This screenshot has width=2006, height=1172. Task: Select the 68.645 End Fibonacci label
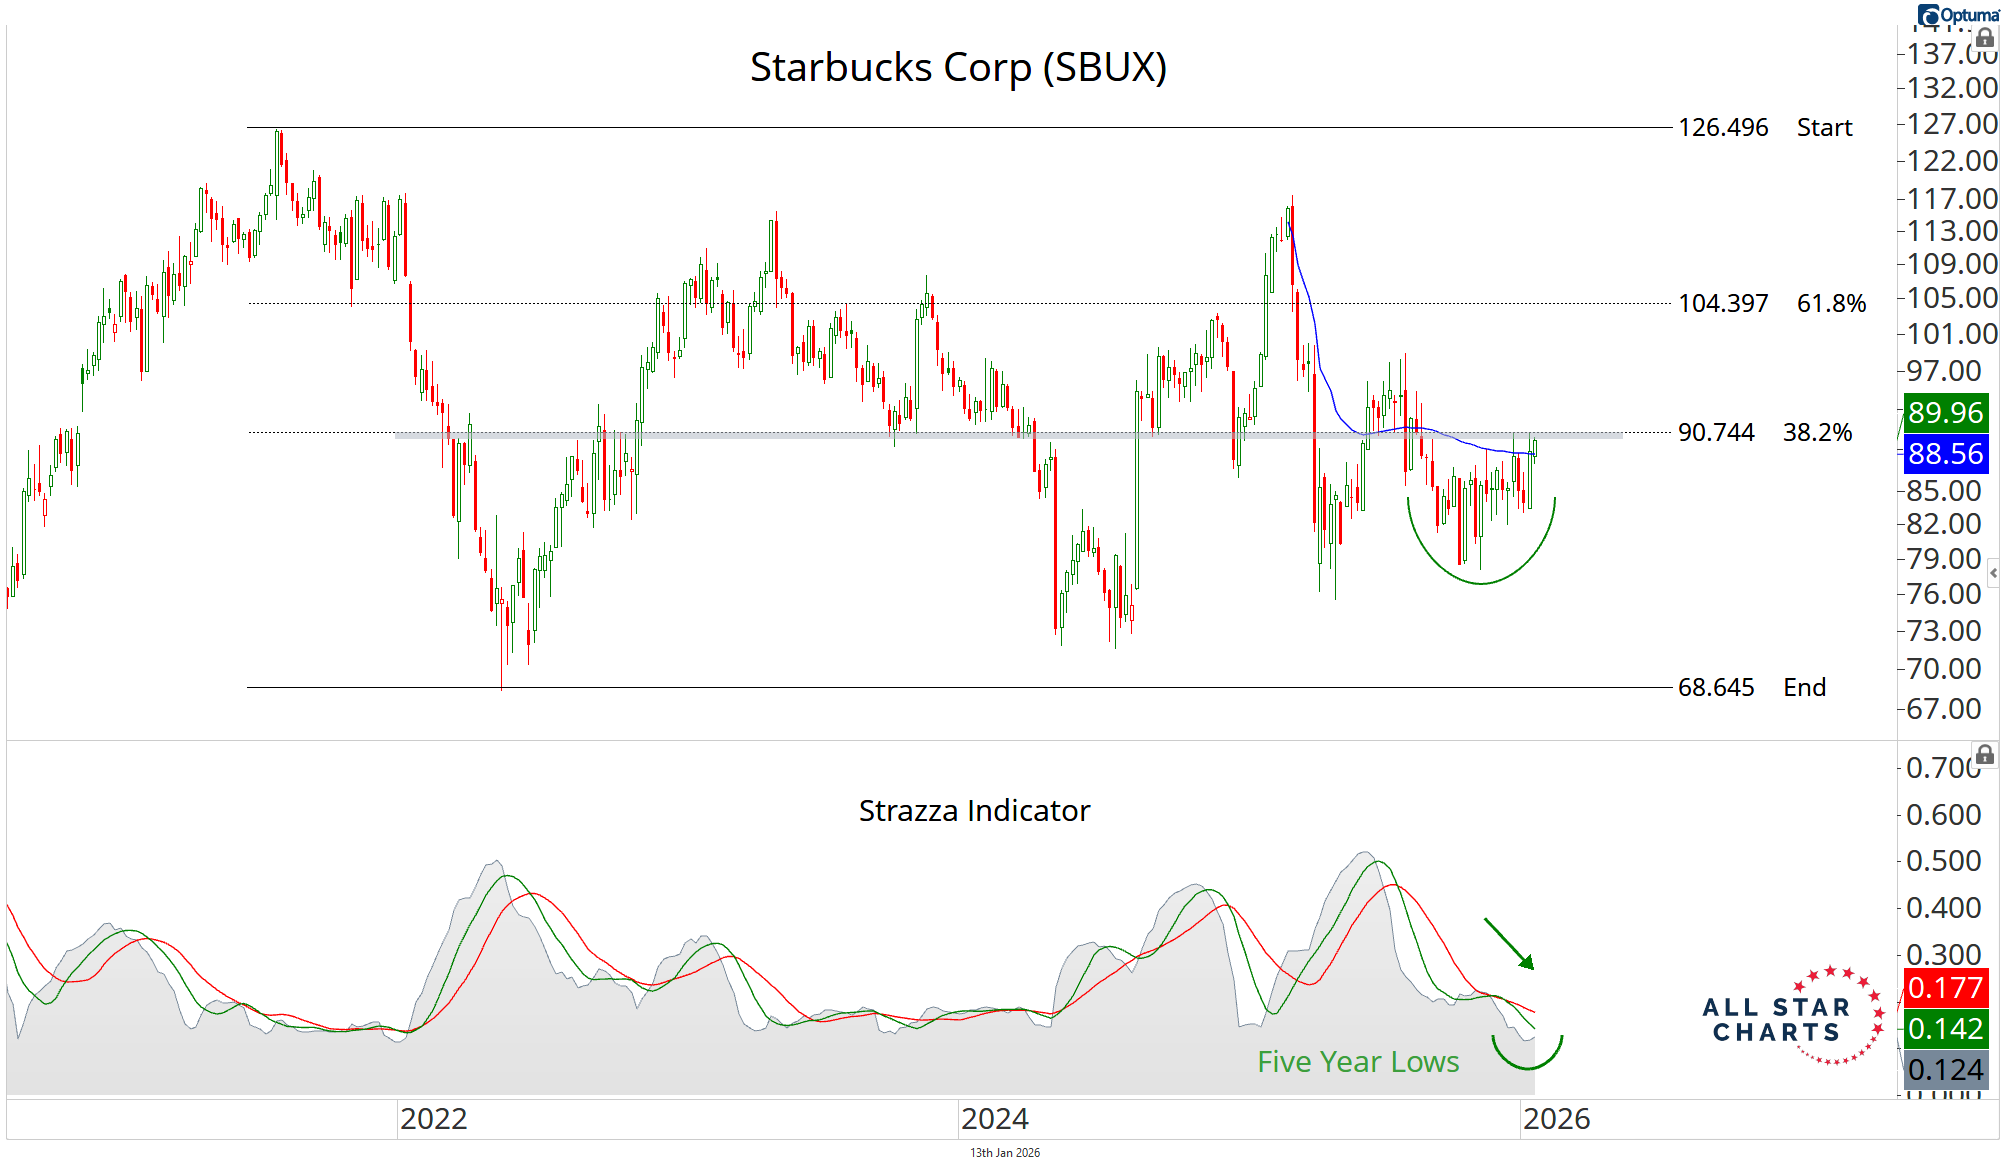point(1751,688)
